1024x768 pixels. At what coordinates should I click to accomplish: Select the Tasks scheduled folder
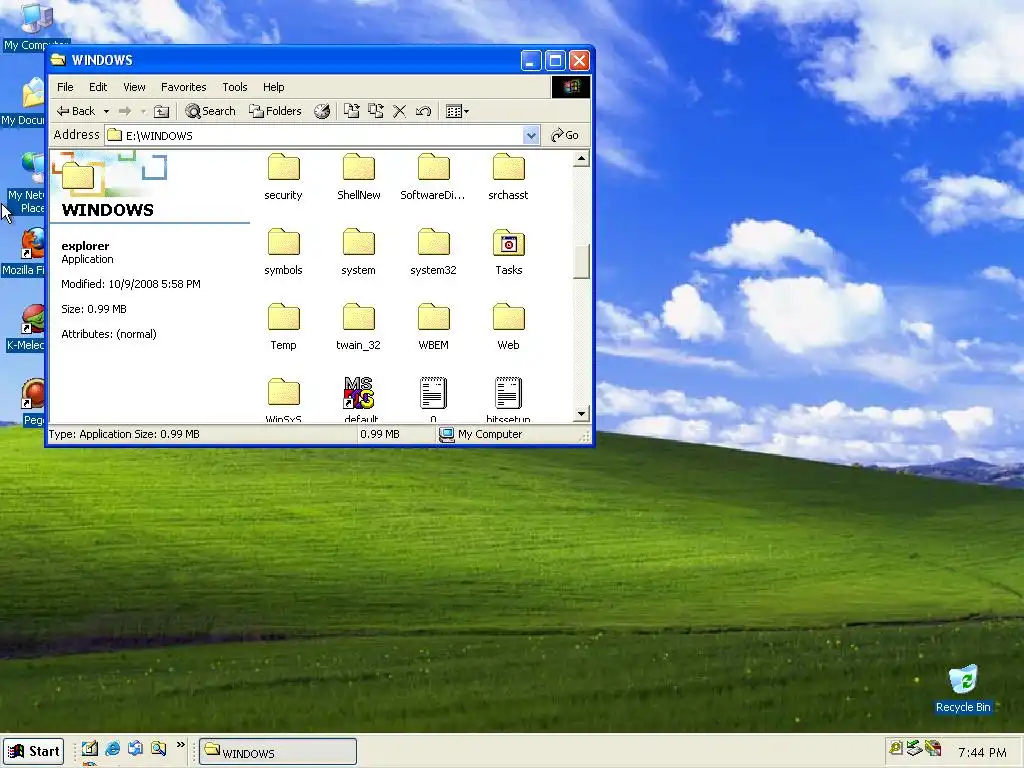[508, 251]
